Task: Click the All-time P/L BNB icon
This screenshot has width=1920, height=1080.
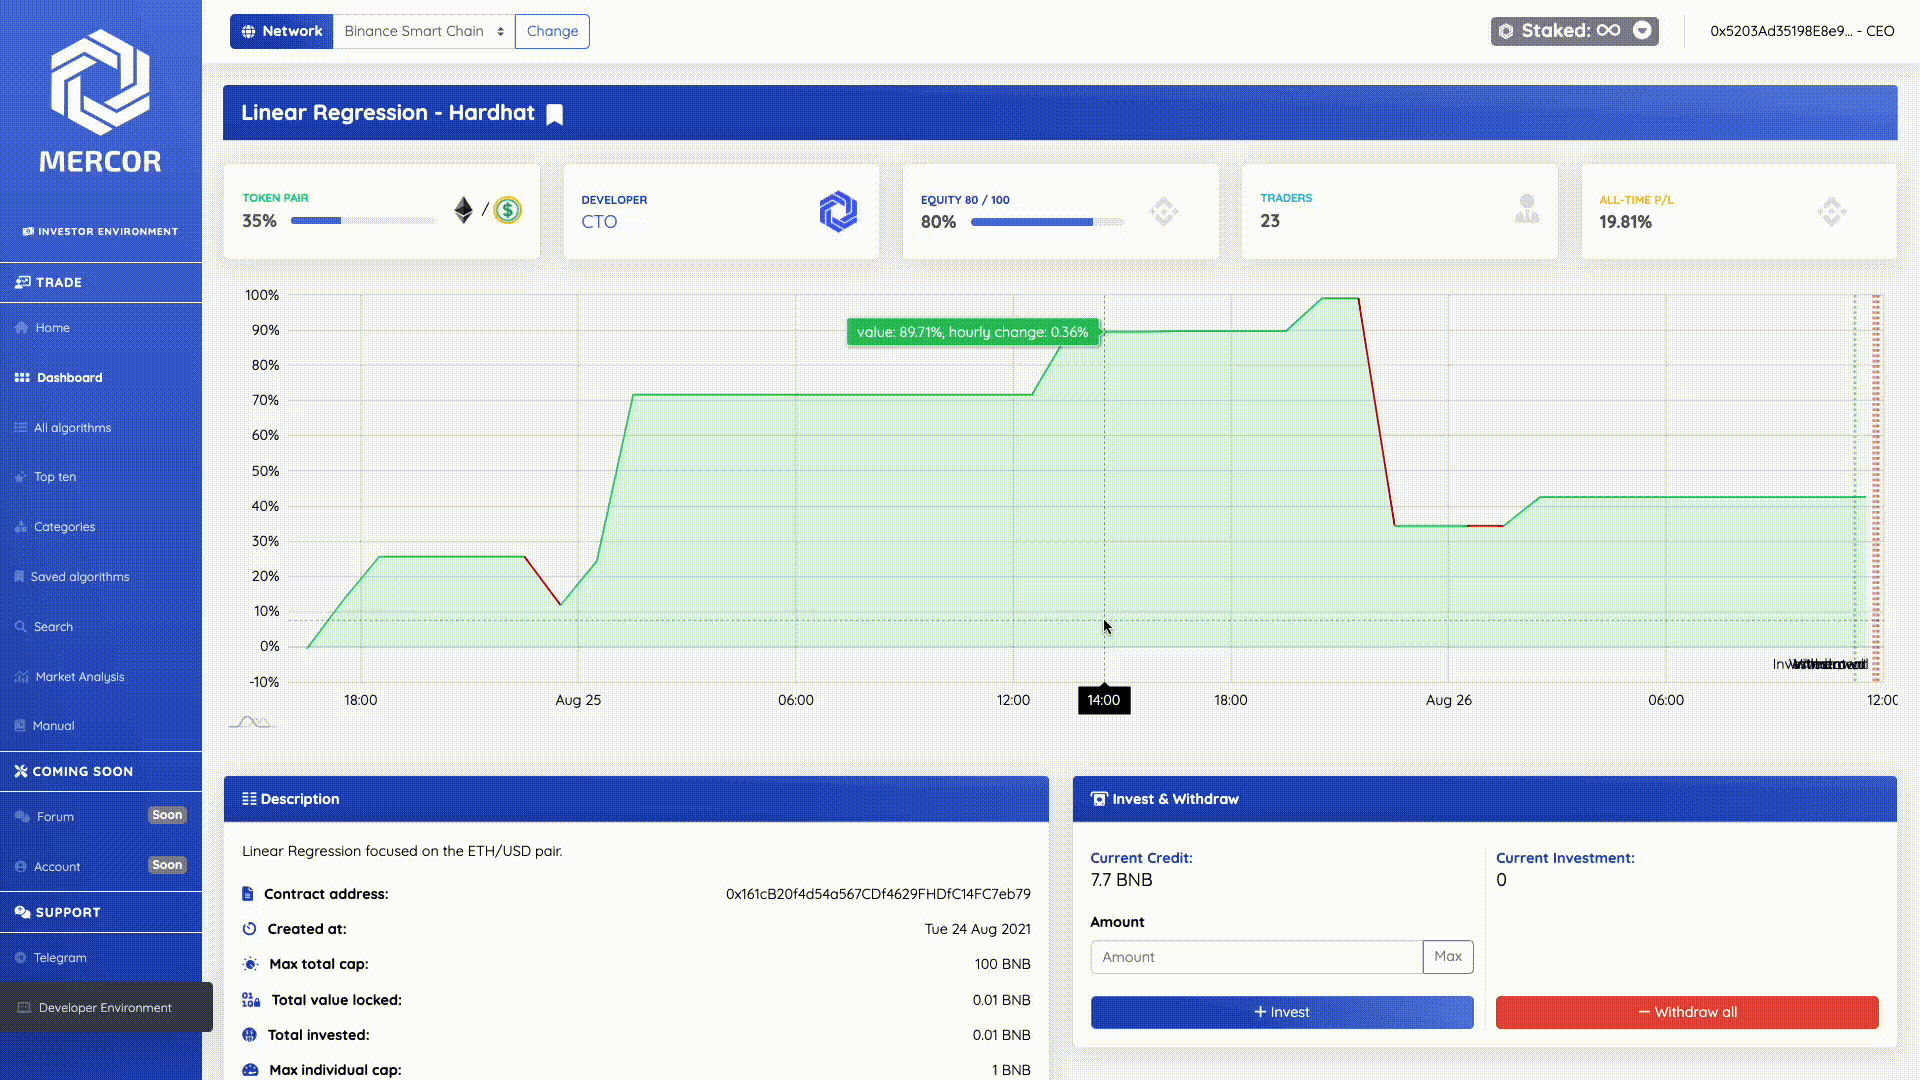Action: point(1831,211)
